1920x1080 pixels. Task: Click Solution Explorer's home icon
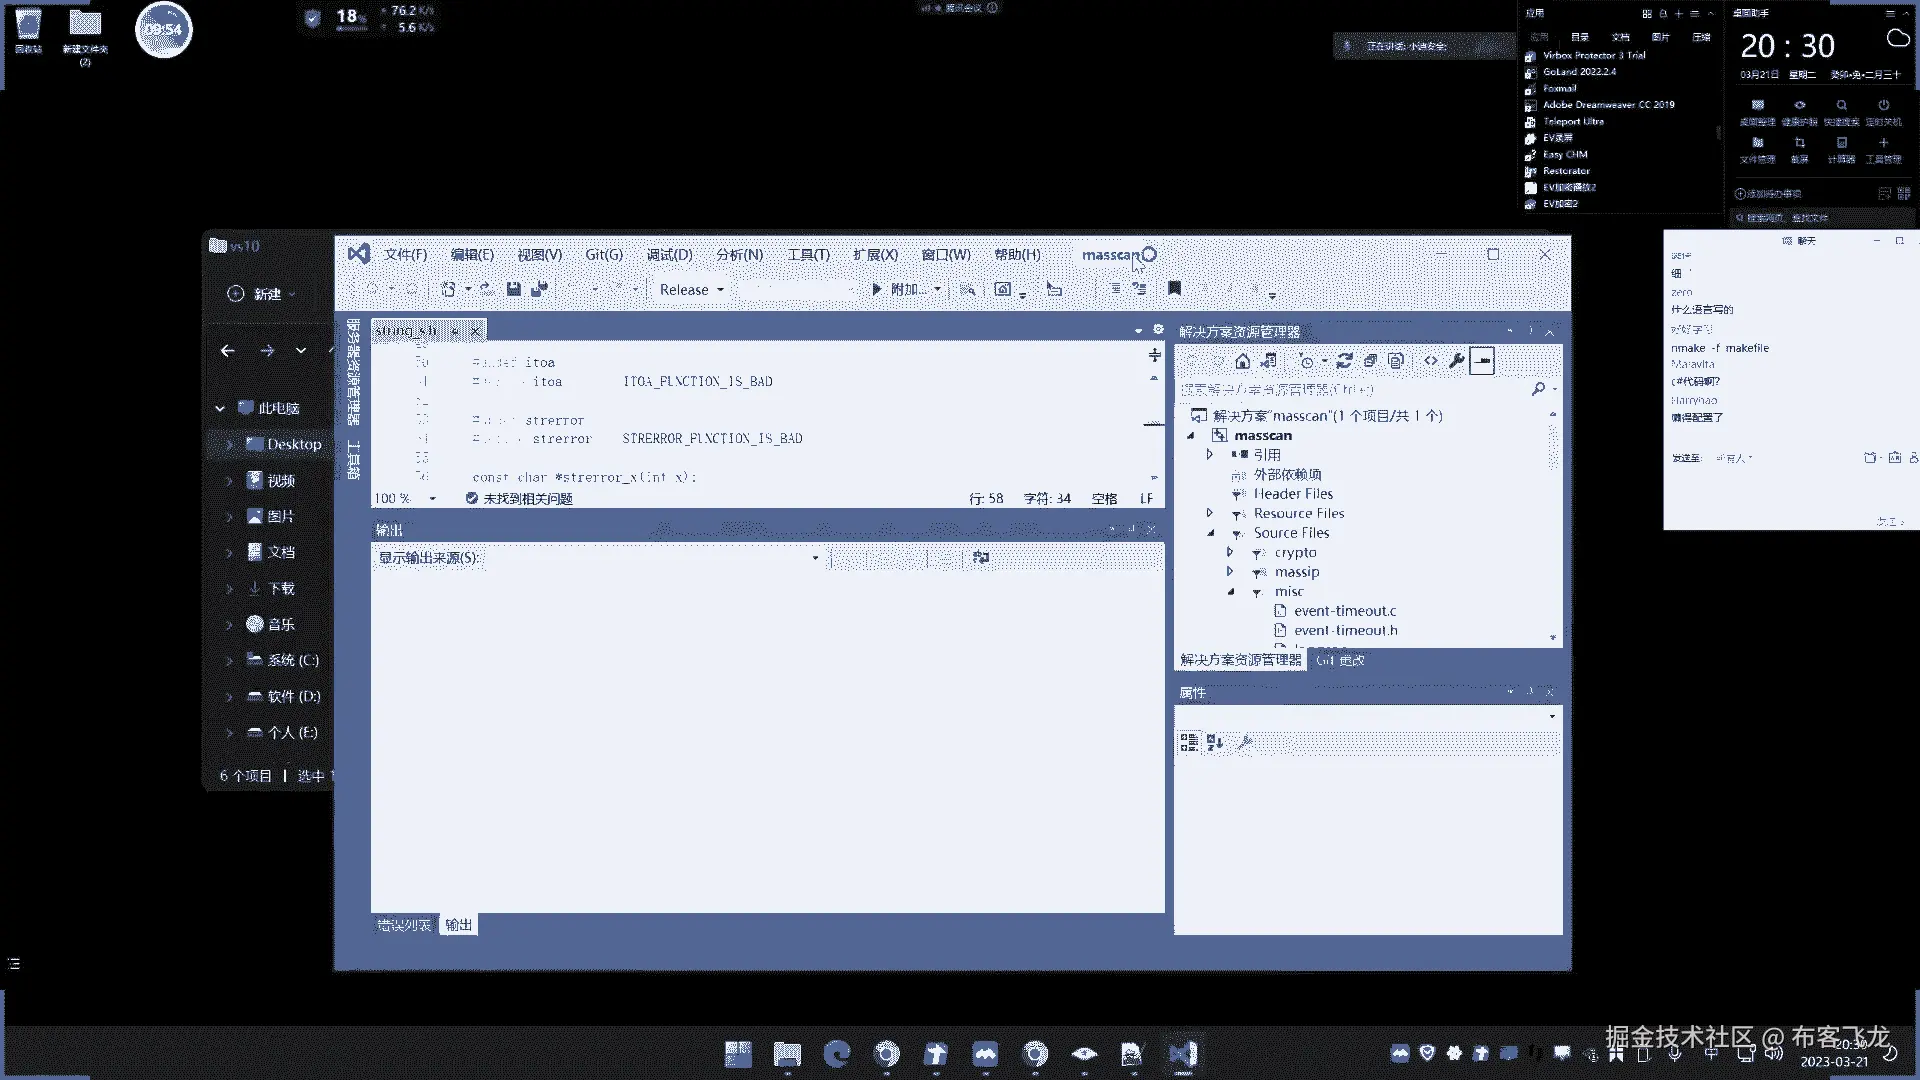pos(1242,361)
